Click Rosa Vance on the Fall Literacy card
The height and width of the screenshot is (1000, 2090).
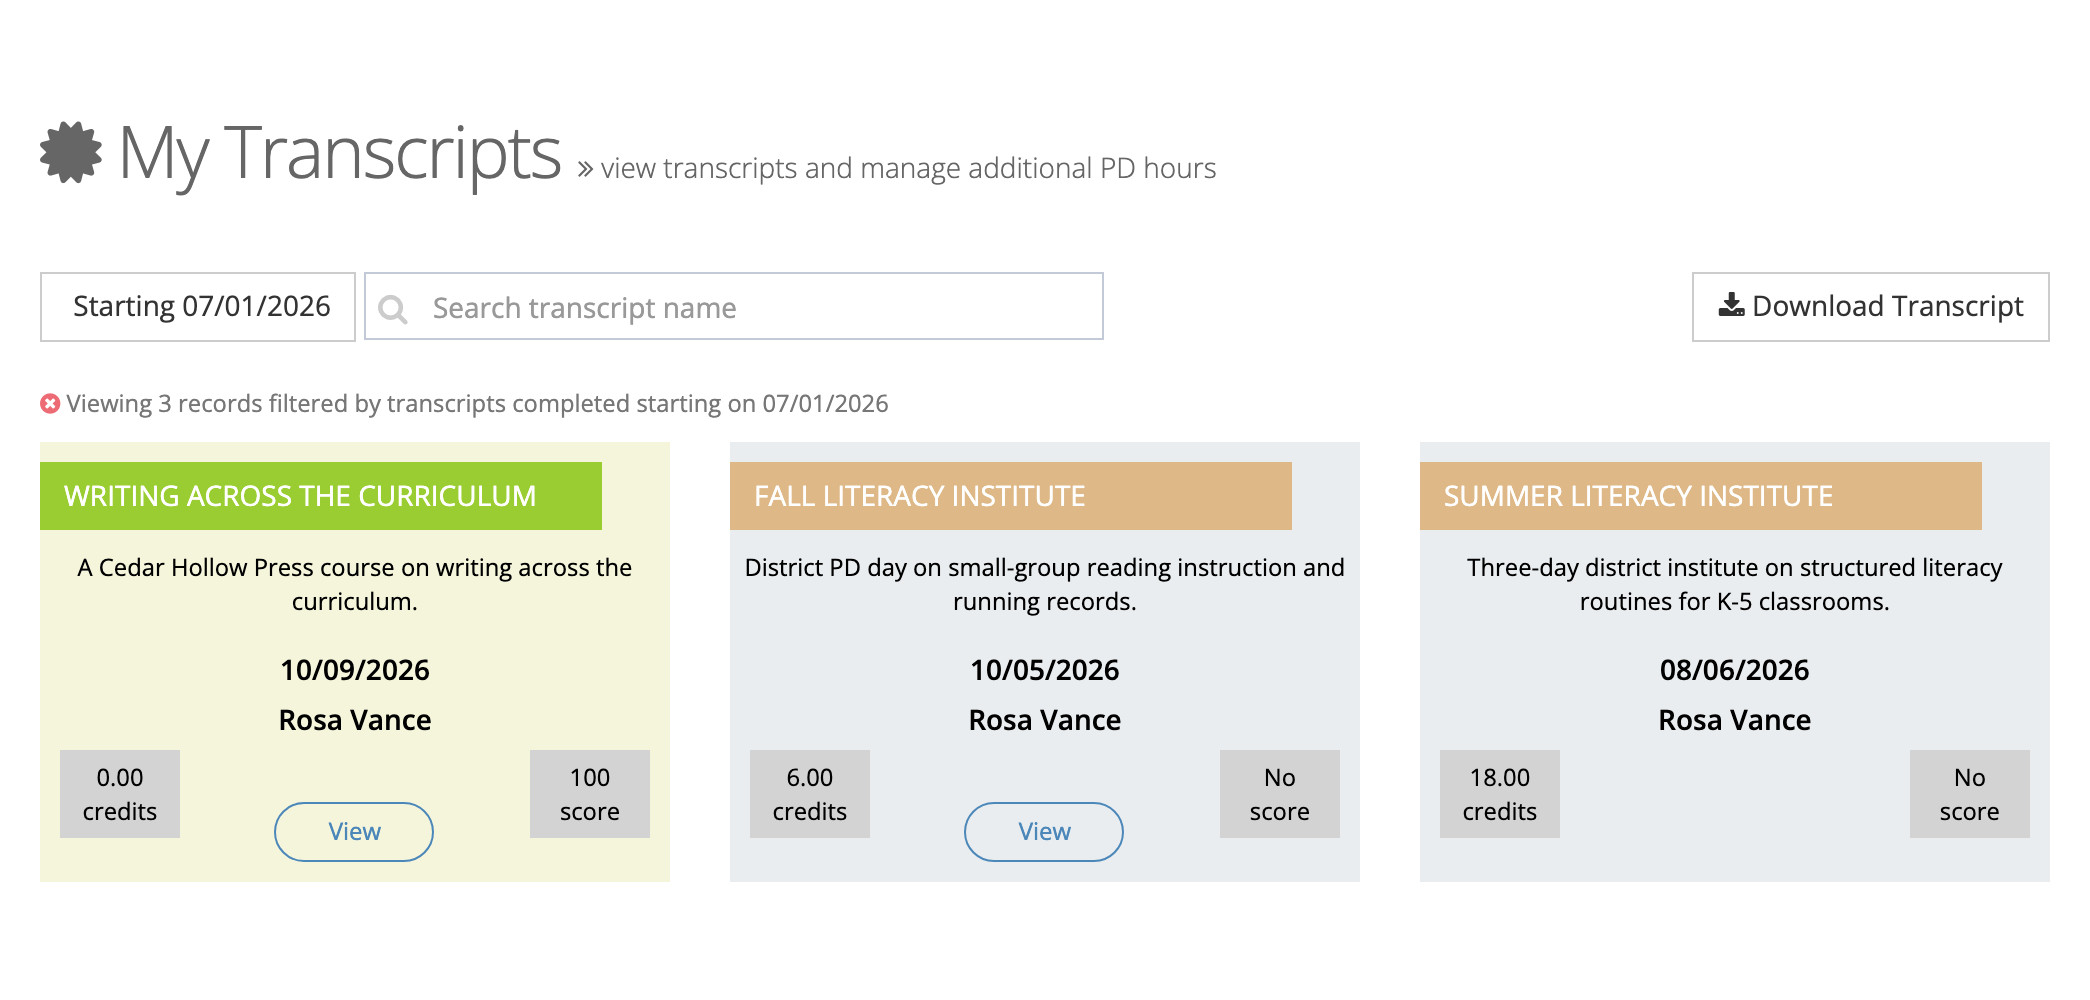(1045, 720)
